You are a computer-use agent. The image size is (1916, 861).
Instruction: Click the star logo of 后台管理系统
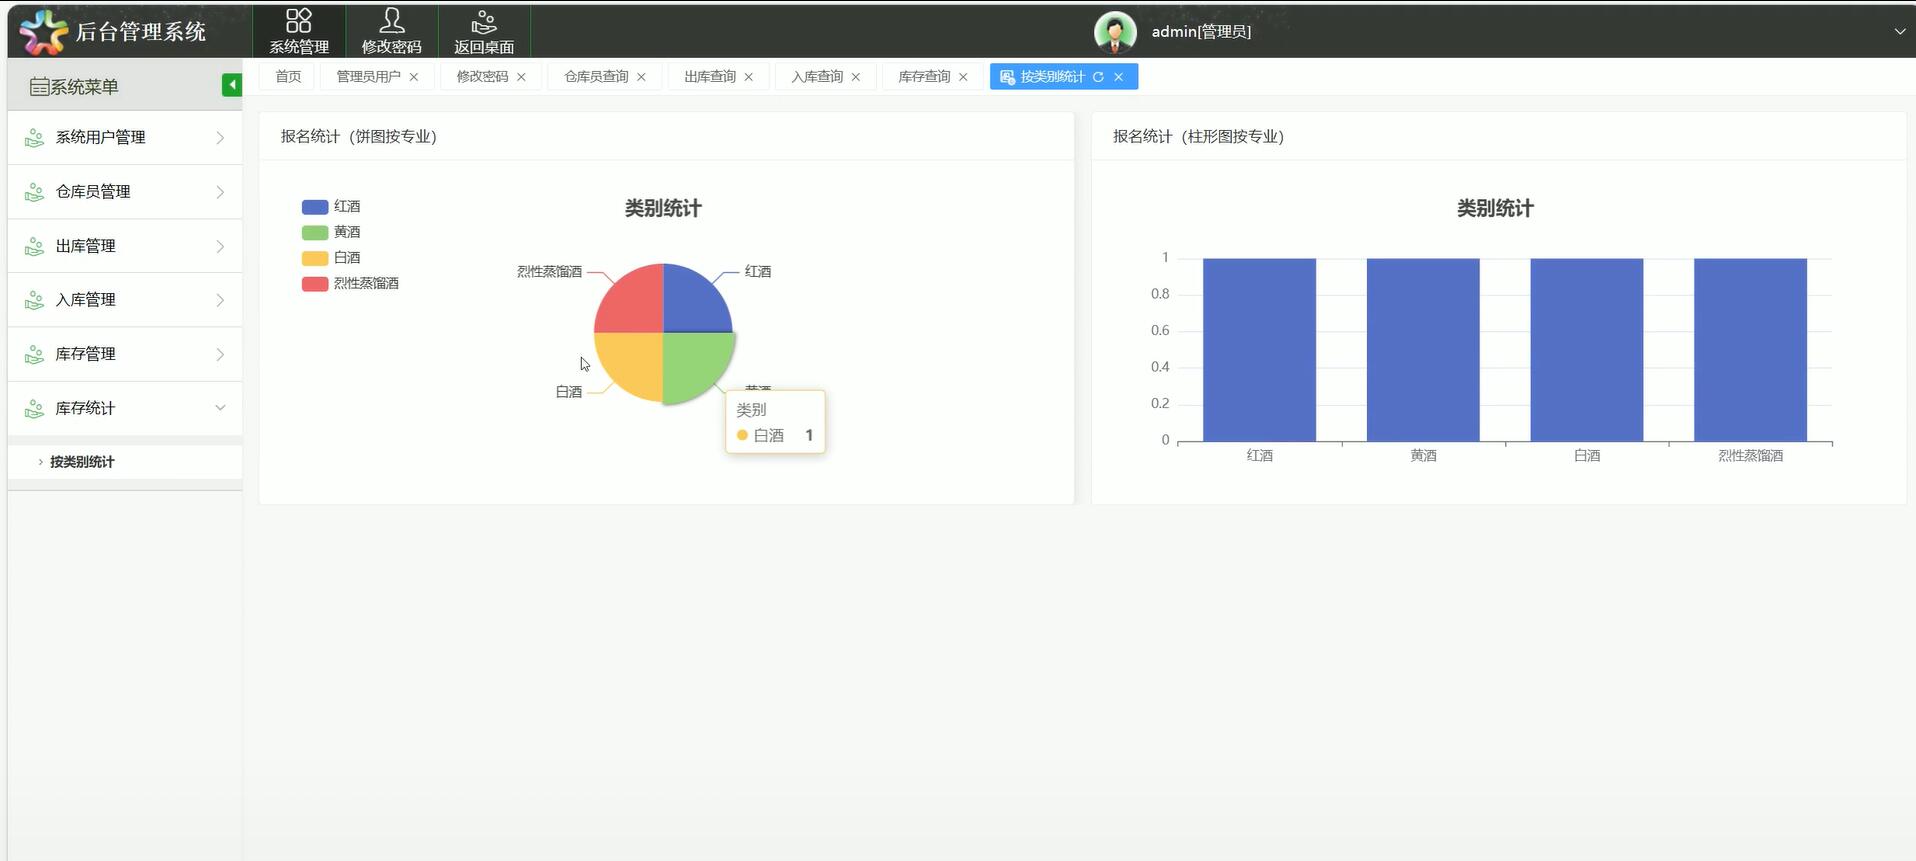[43, 32]
